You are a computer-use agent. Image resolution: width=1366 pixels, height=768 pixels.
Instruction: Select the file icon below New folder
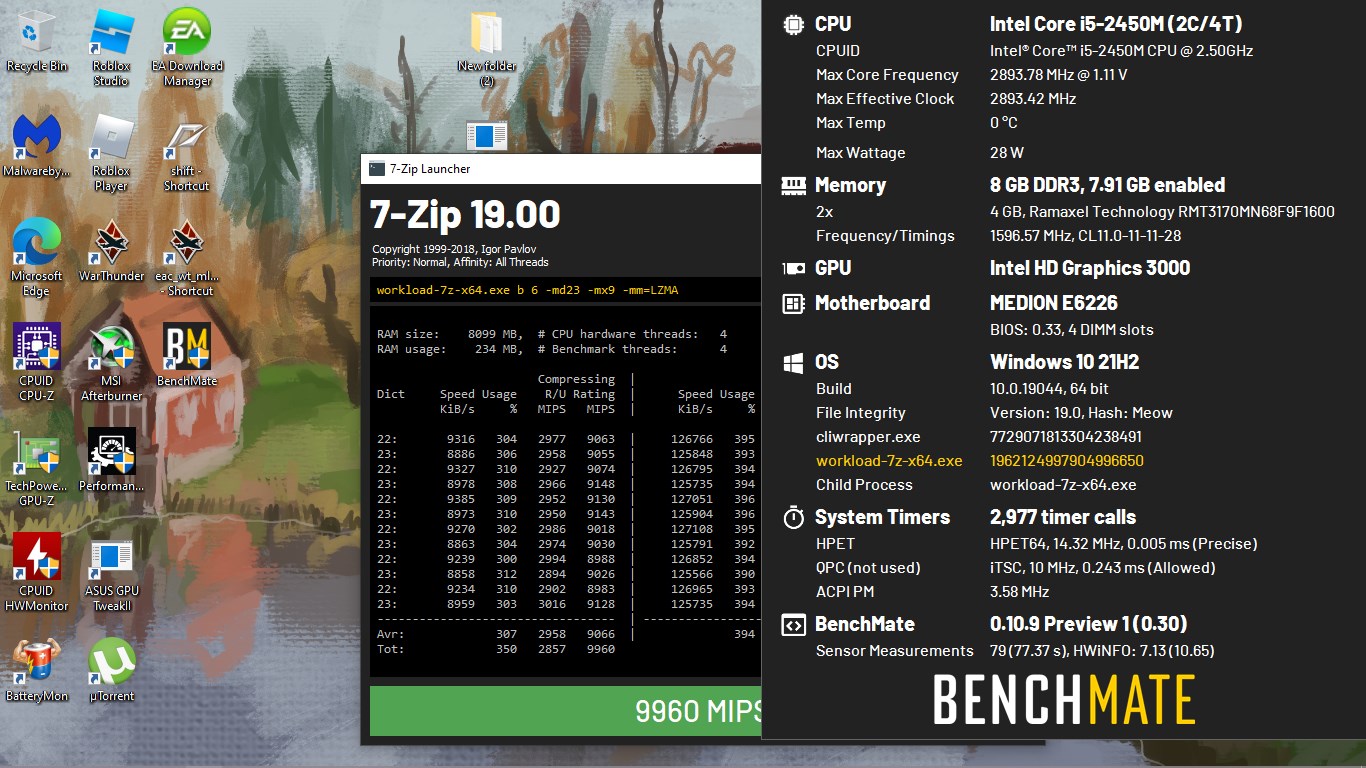tap(487, 137)
